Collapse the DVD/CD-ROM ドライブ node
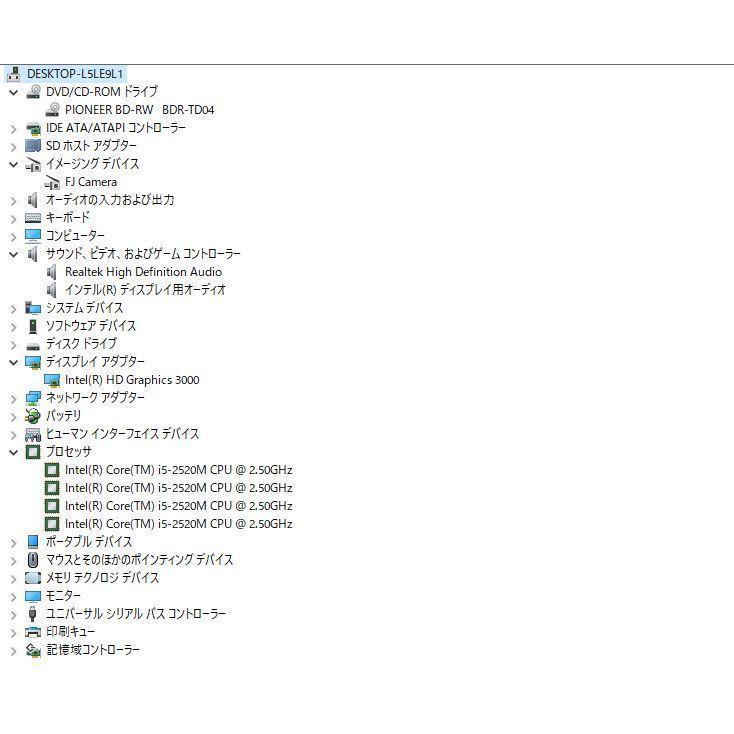 click(14, 92)
